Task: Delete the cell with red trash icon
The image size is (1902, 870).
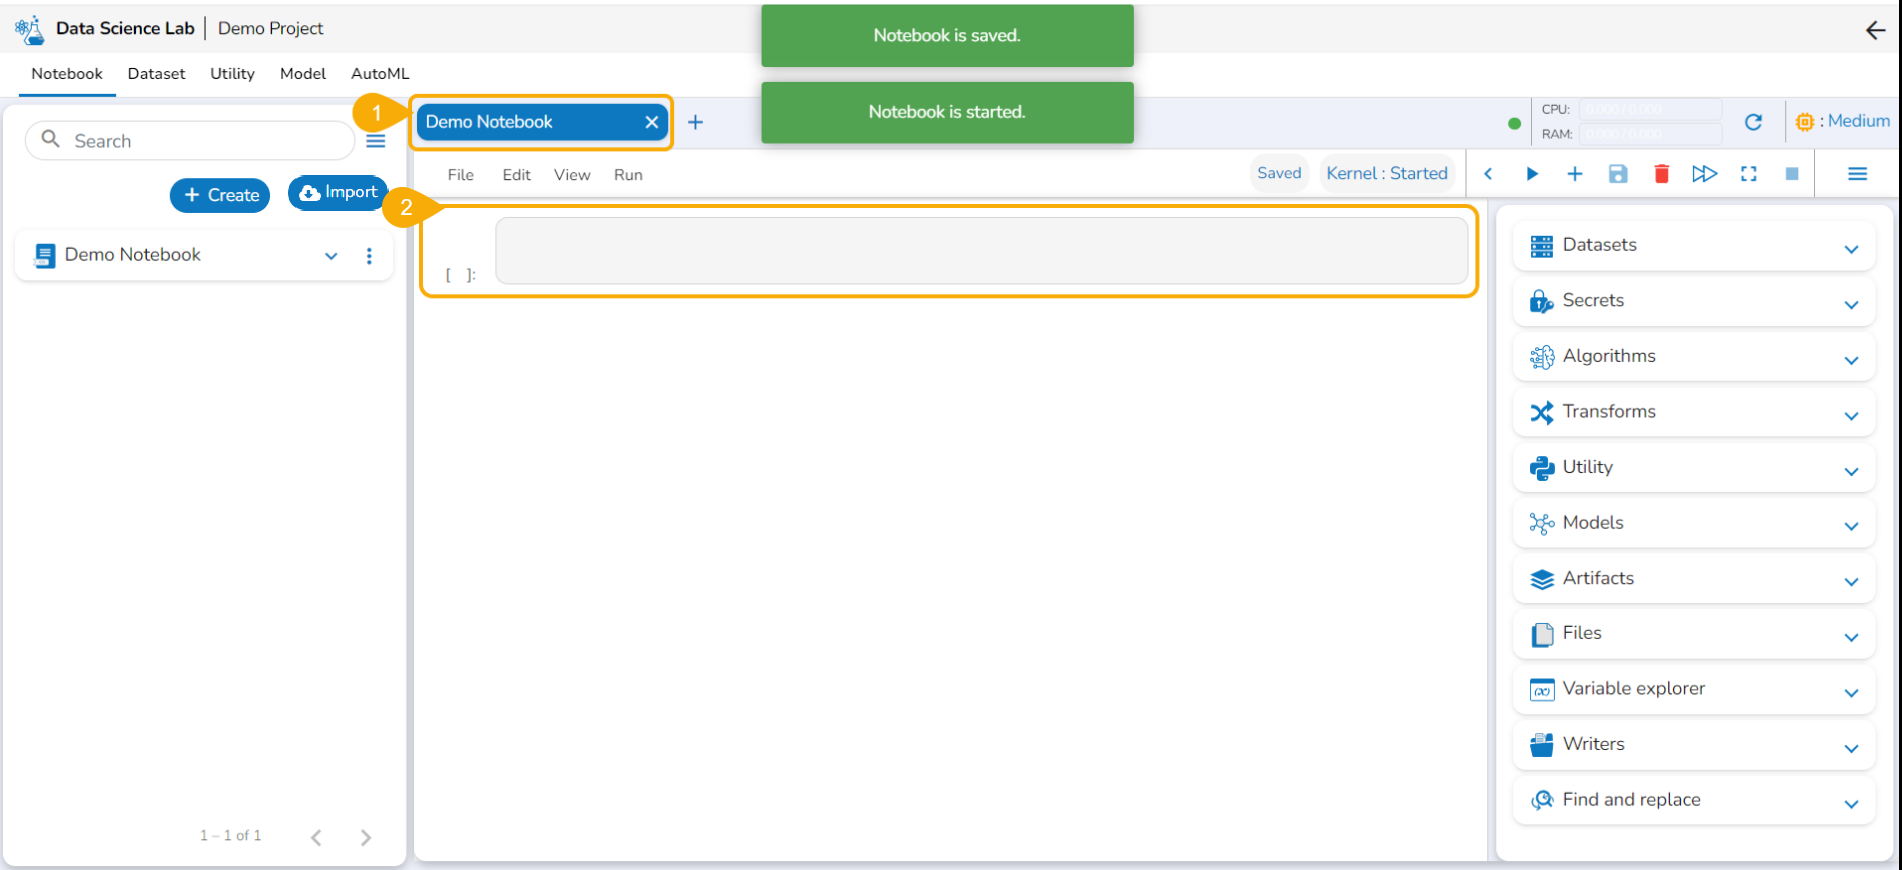Action: (x=1661, y=174)
